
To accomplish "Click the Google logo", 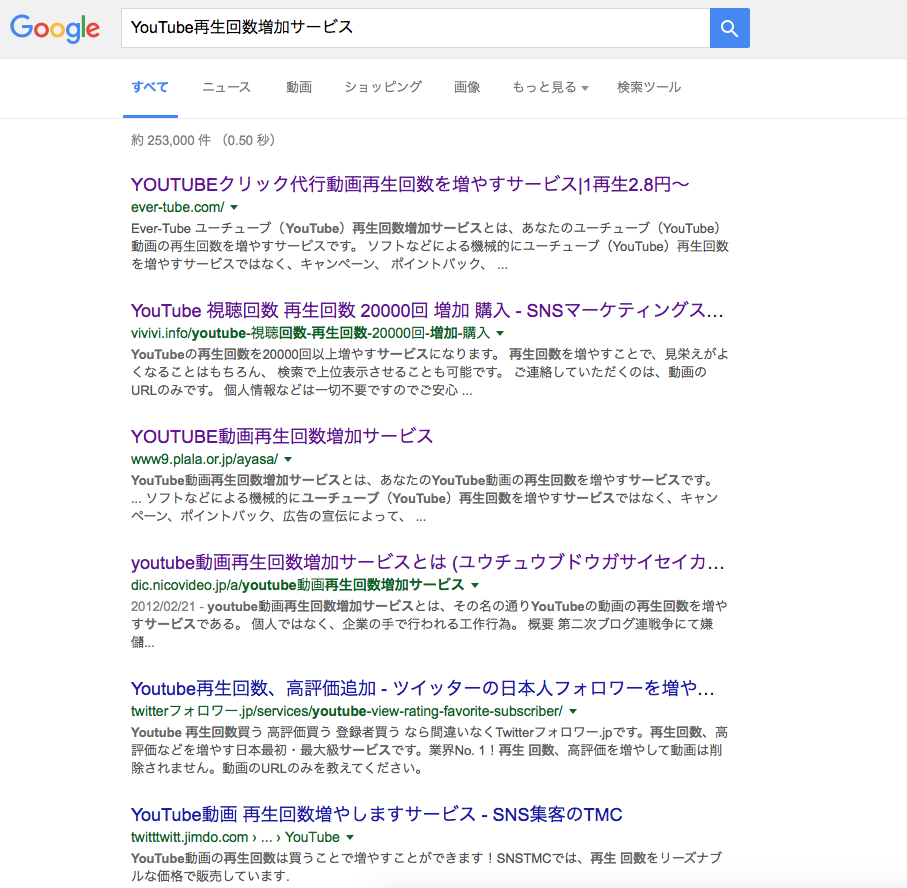I will (x=55, y=28).
